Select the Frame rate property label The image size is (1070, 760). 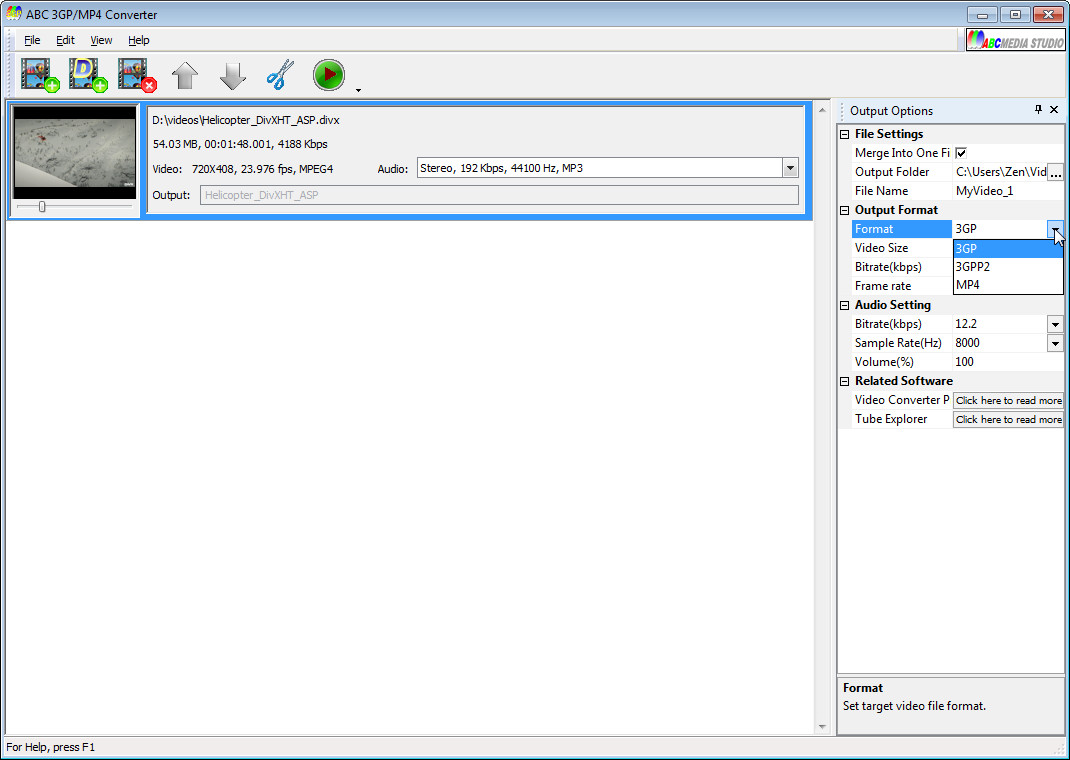tap(883, 286)
